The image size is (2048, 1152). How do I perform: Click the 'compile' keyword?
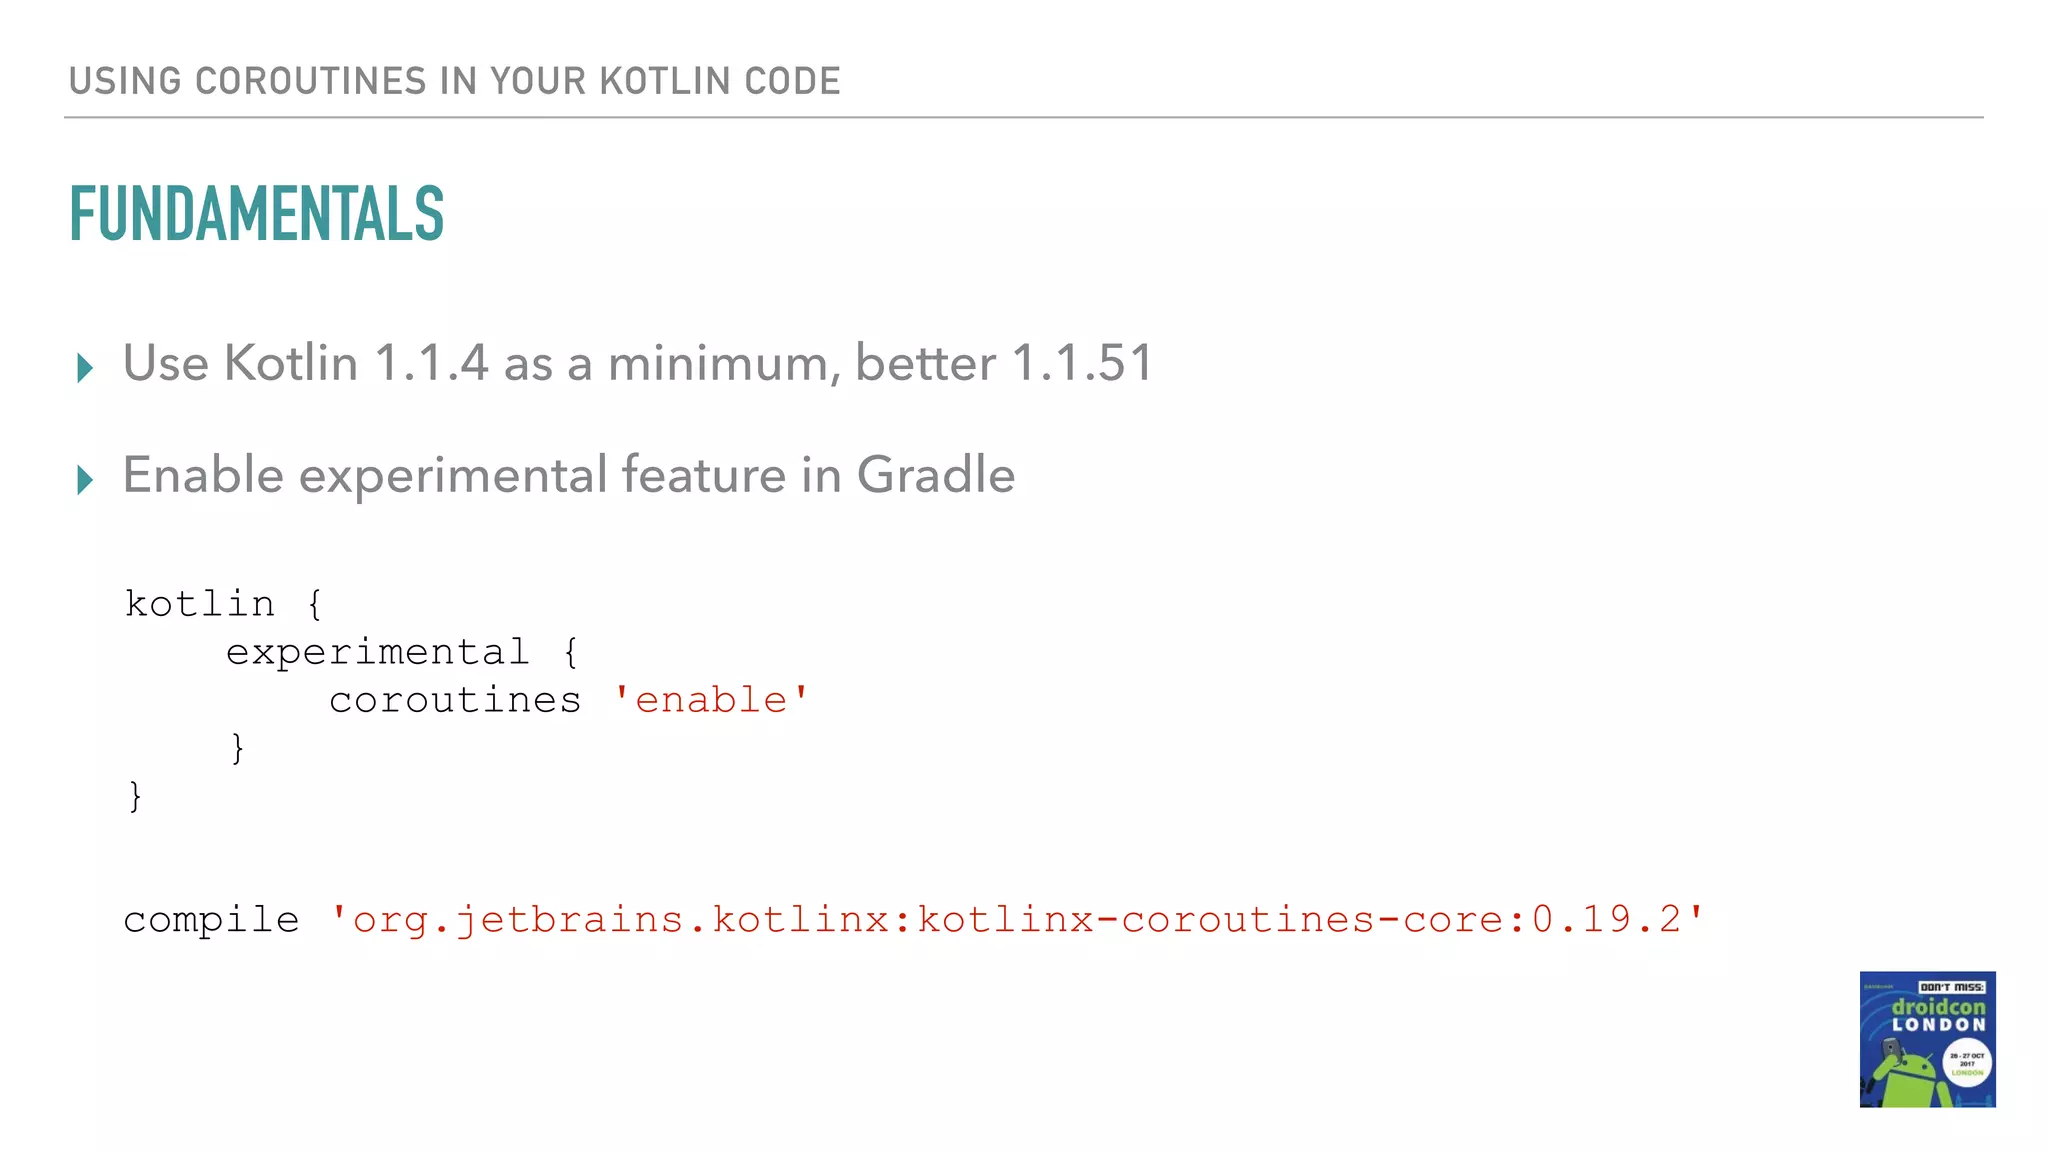211,919
